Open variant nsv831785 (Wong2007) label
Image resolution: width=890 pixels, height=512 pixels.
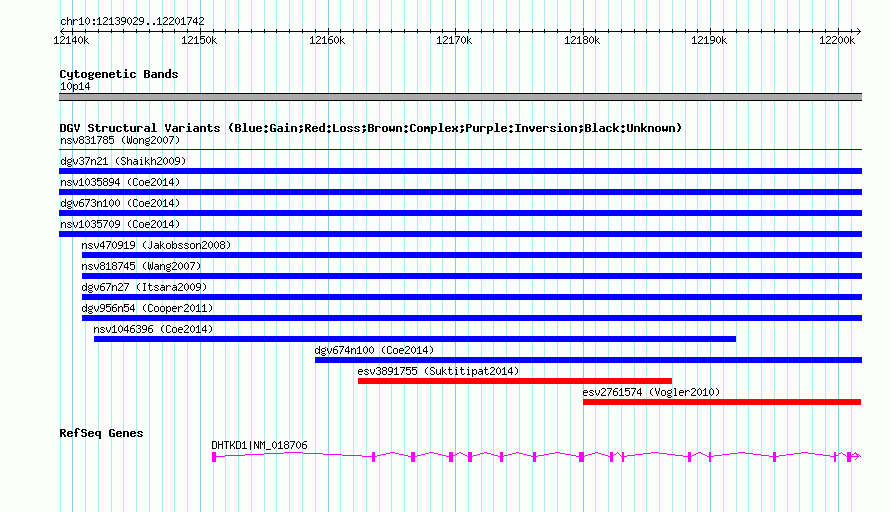[120, 140]
